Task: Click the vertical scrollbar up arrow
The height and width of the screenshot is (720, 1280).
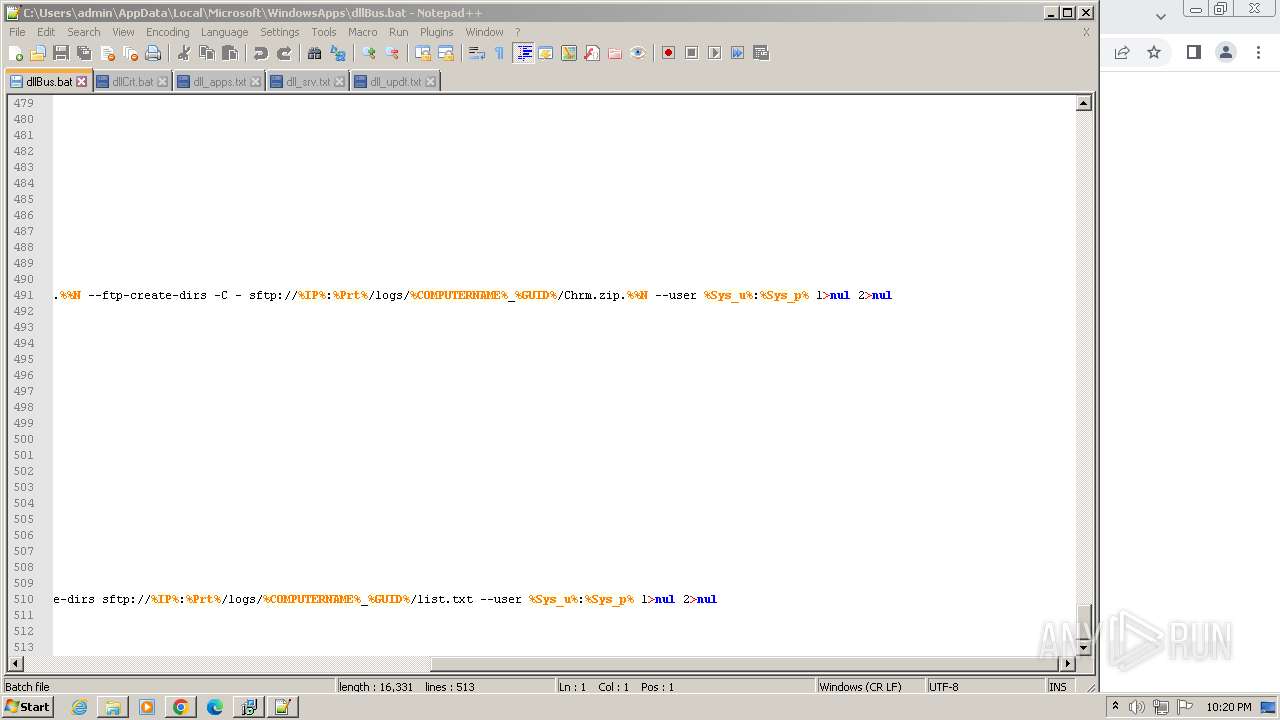Action: [x=1083, y=103]
